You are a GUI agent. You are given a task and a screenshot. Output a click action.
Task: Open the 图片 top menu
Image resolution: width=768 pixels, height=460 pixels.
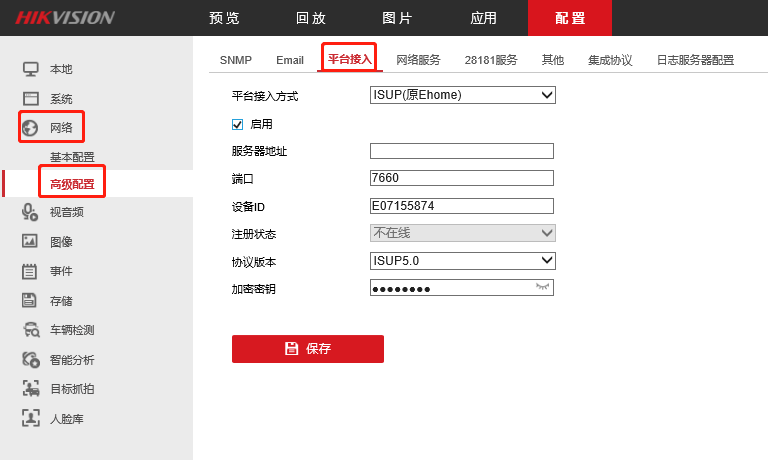[397, 18]
